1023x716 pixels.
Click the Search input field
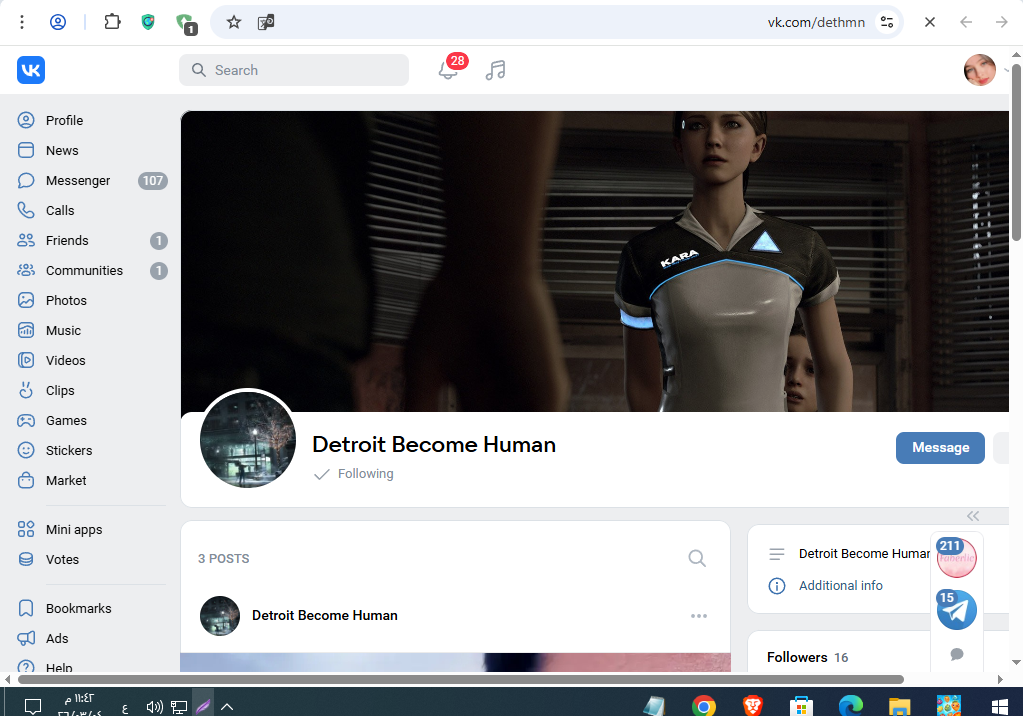pyautogui.click(x=294, y=70)
